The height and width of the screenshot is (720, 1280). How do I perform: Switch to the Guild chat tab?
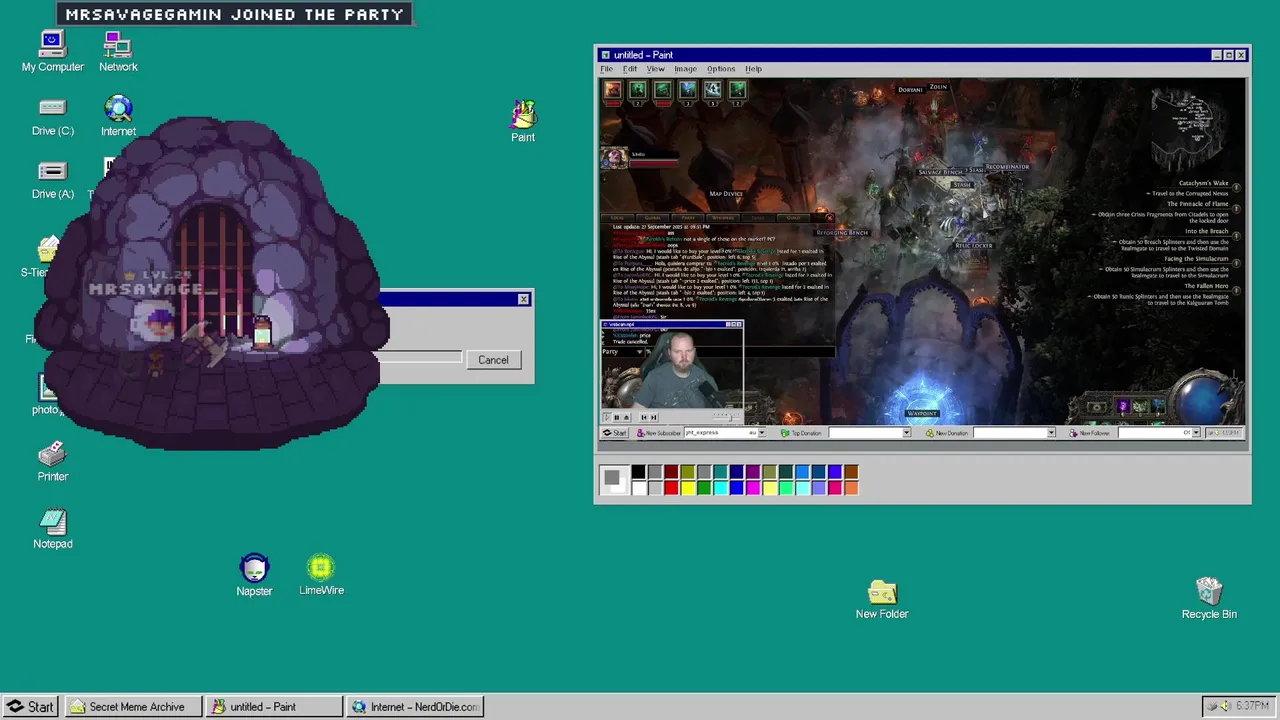pos(793,217)
